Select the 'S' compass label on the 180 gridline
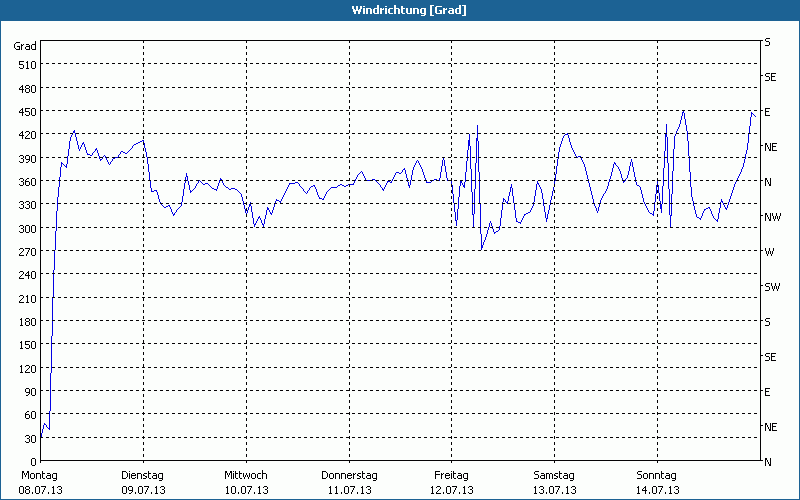Viewport: 800px width, 500px height. point(767,322)
